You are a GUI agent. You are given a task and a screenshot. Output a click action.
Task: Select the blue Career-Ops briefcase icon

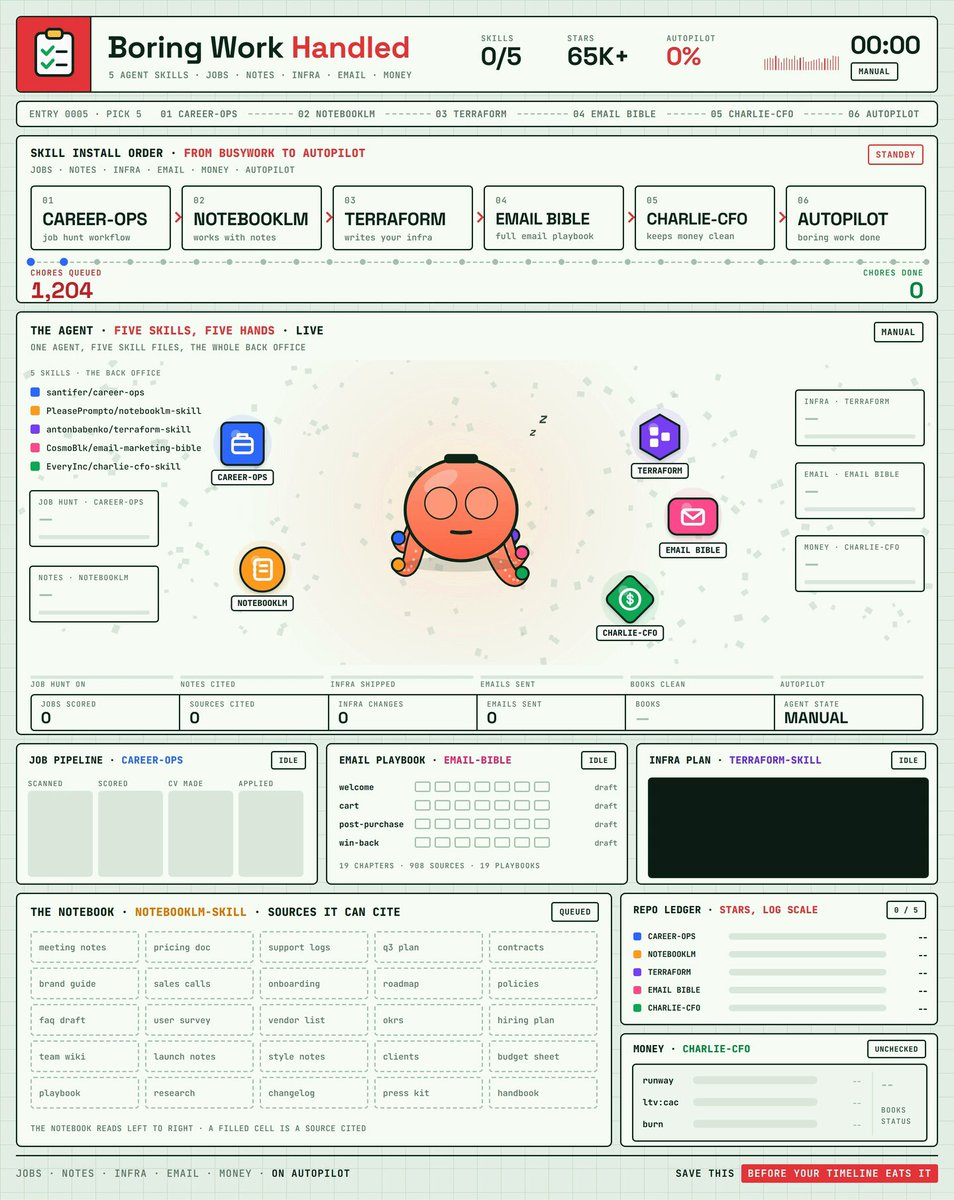tap(242, 444)
